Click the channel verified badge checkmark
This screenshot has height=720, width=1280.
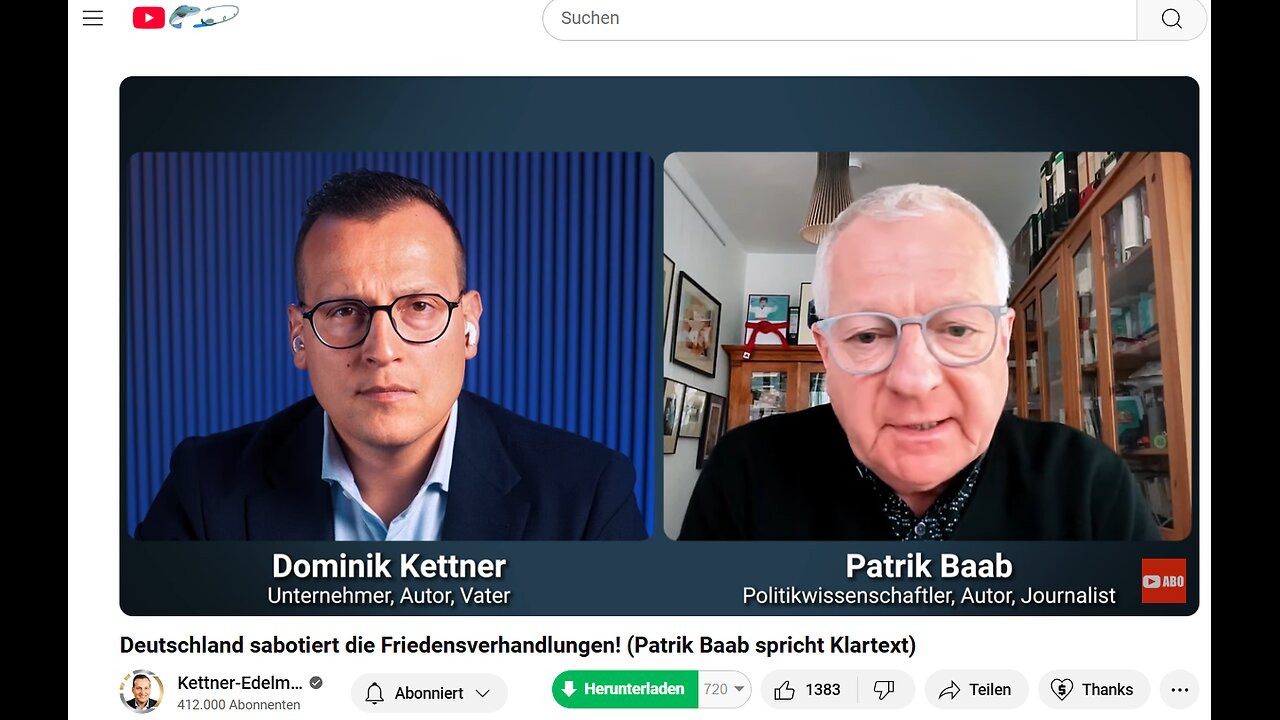click(316, 683)
